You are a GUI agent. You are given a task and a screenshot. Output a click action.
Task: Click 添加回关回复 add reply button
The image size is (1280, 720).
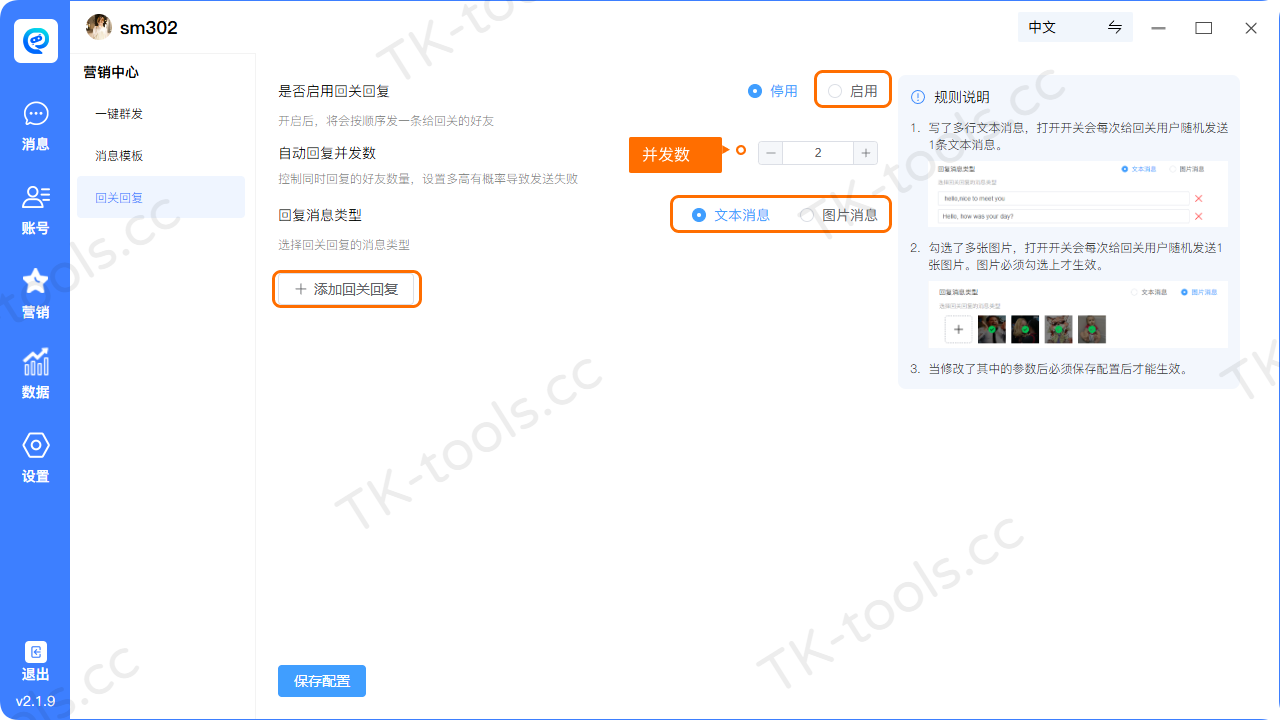pyautogui.click(x=346, y=289)
